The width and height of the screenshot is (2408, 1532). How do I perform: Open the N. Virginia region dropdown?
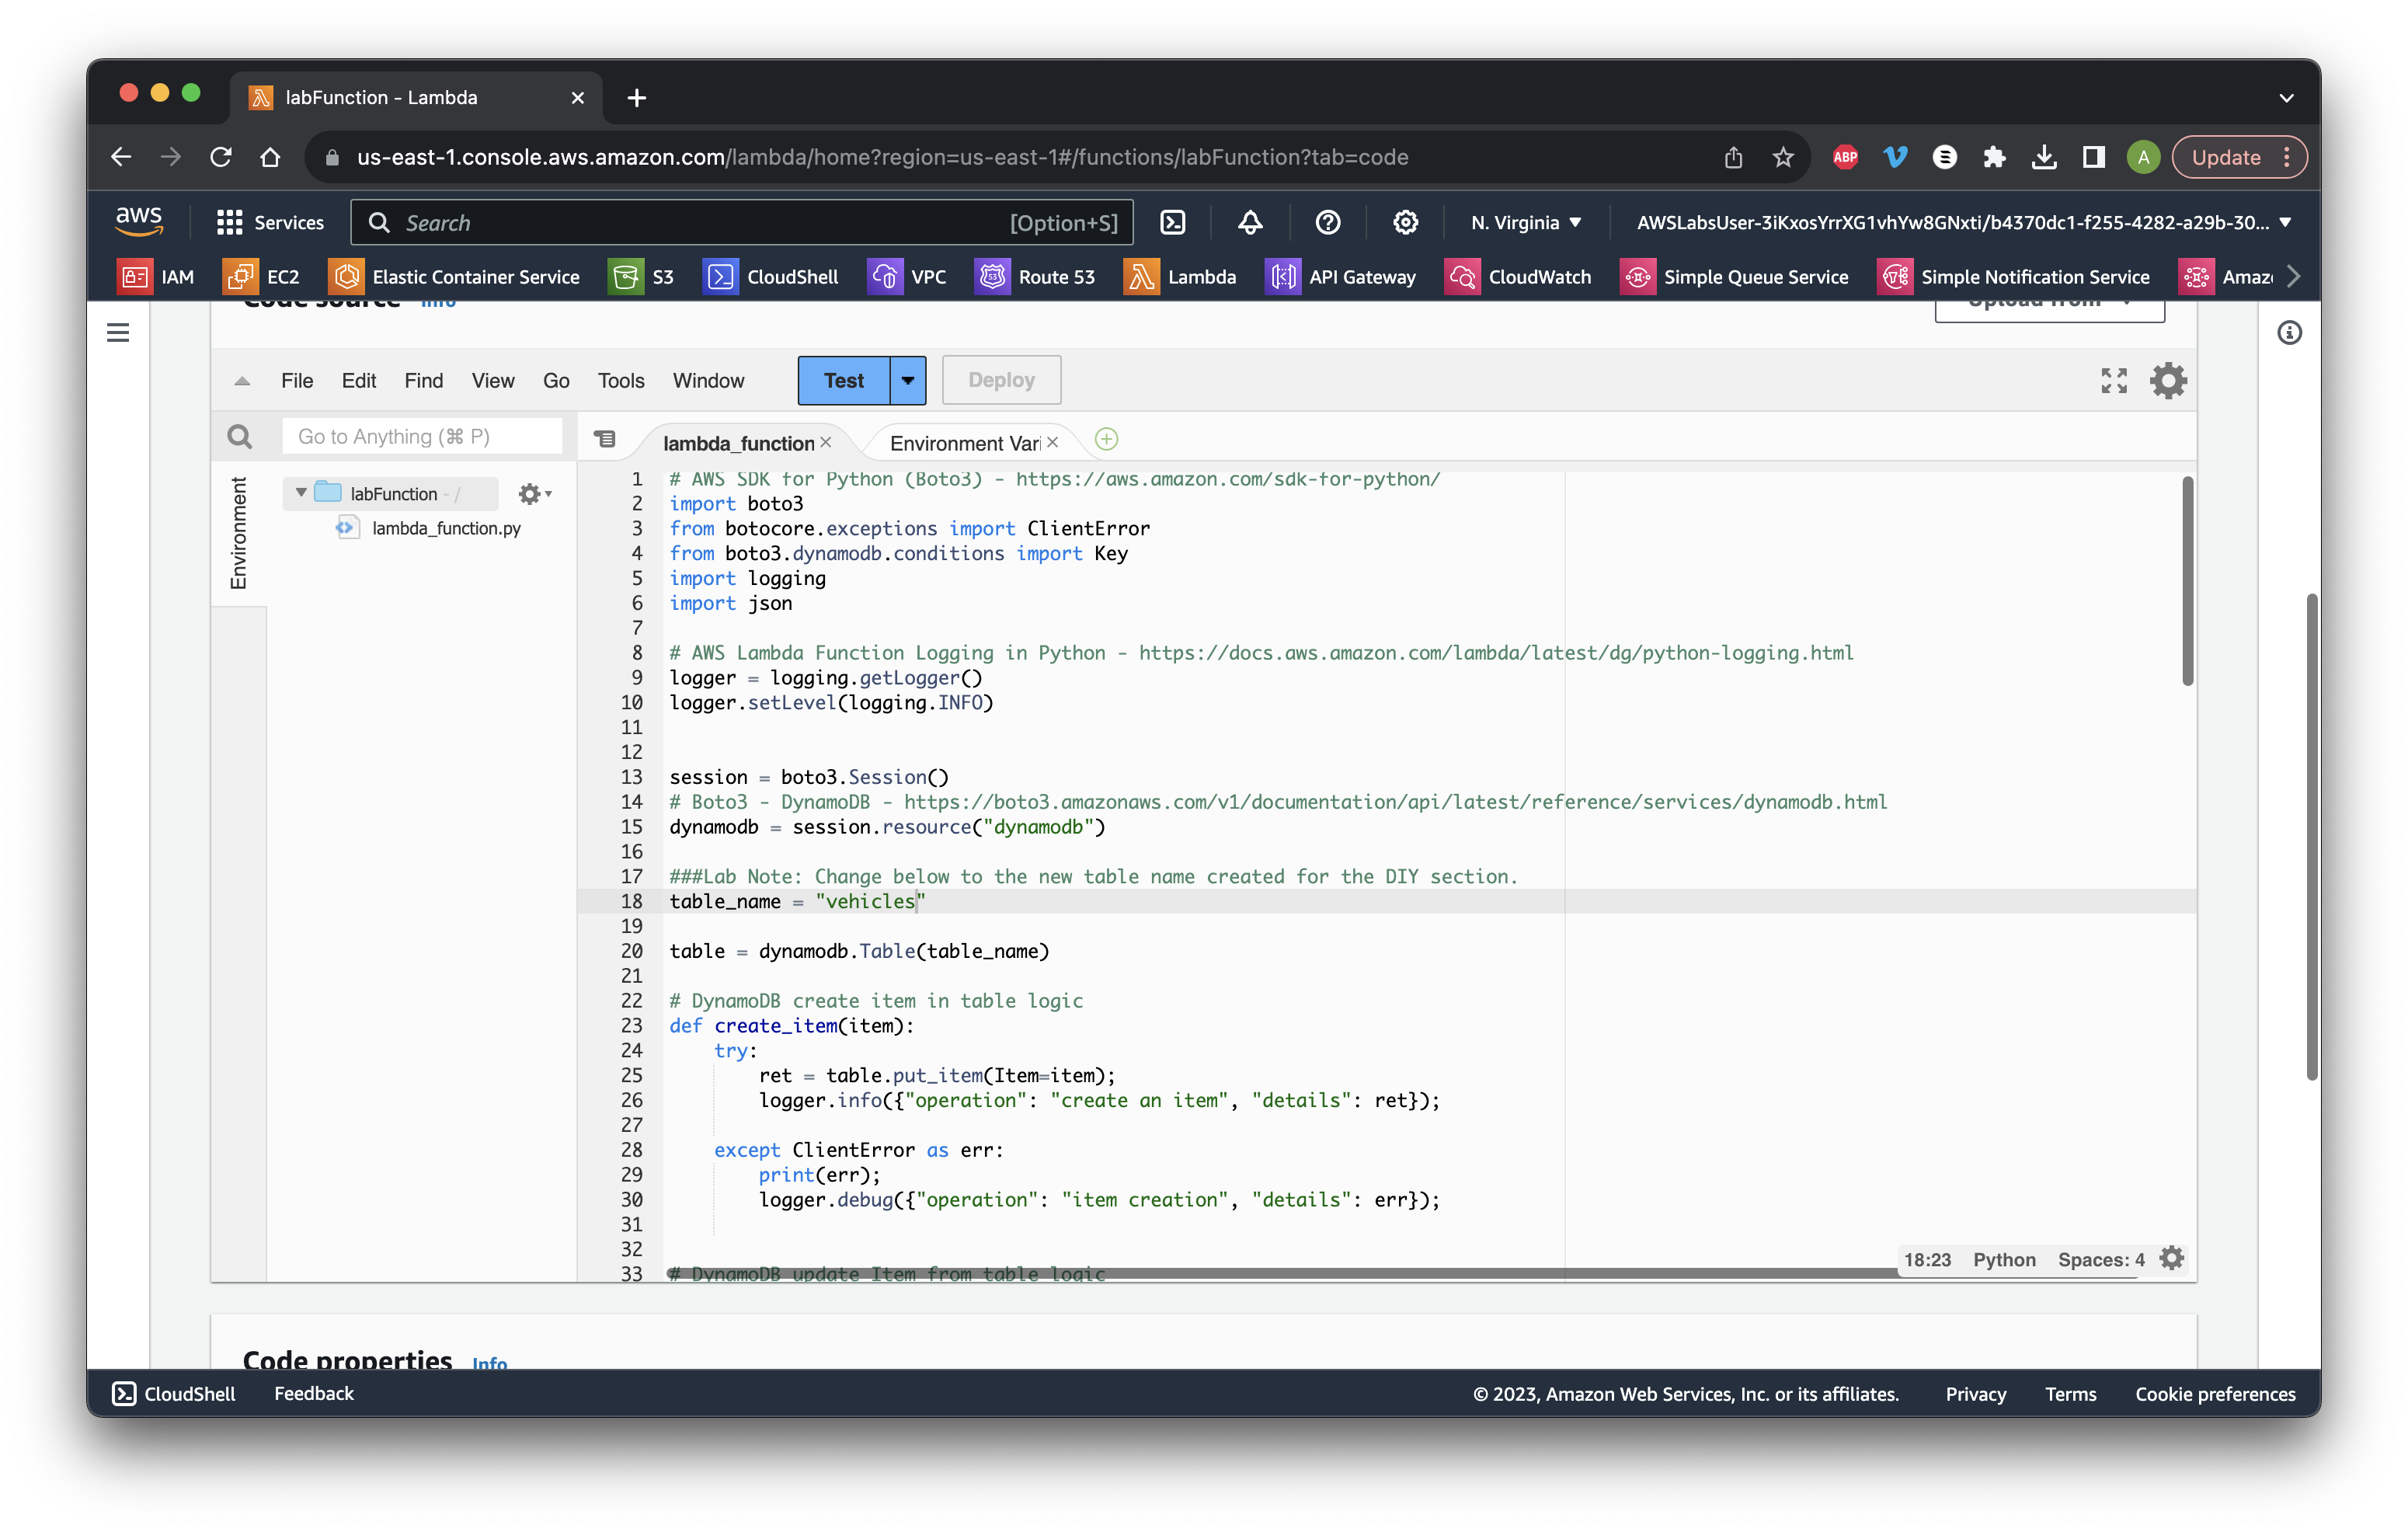click(1526, 222)
